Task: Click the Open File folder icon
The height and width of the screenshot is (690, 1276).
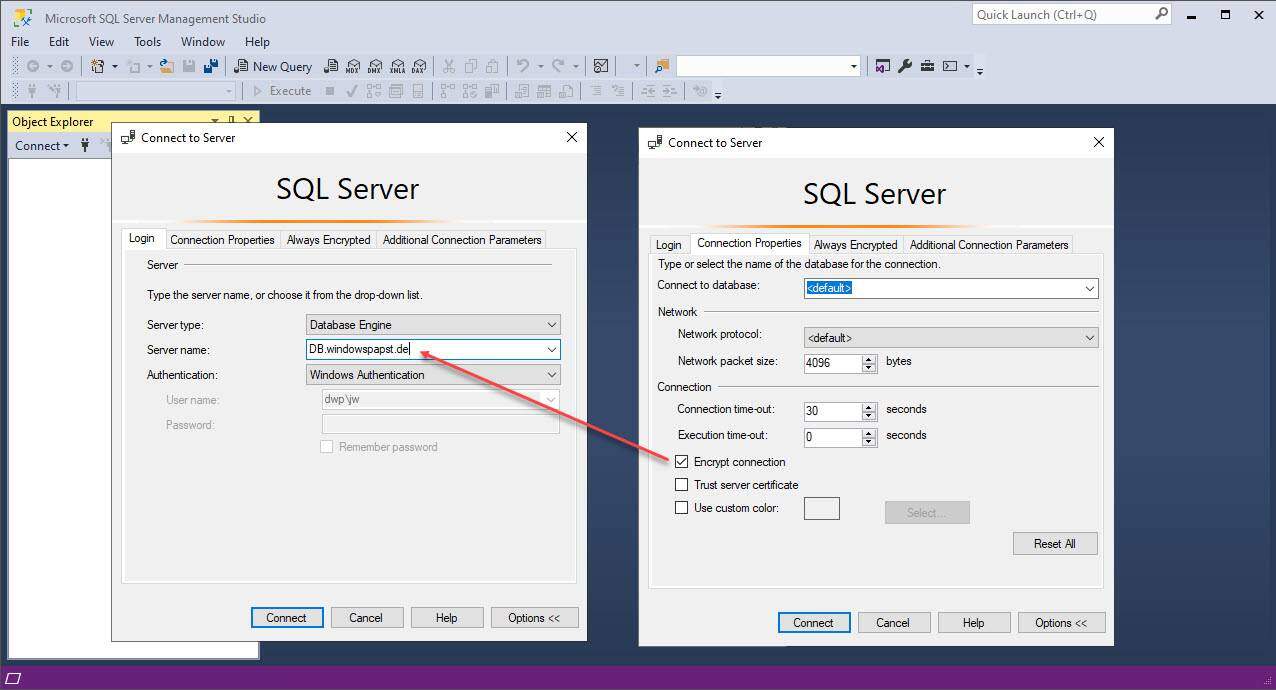Action: pyautogui.click(x=166, y=66)
